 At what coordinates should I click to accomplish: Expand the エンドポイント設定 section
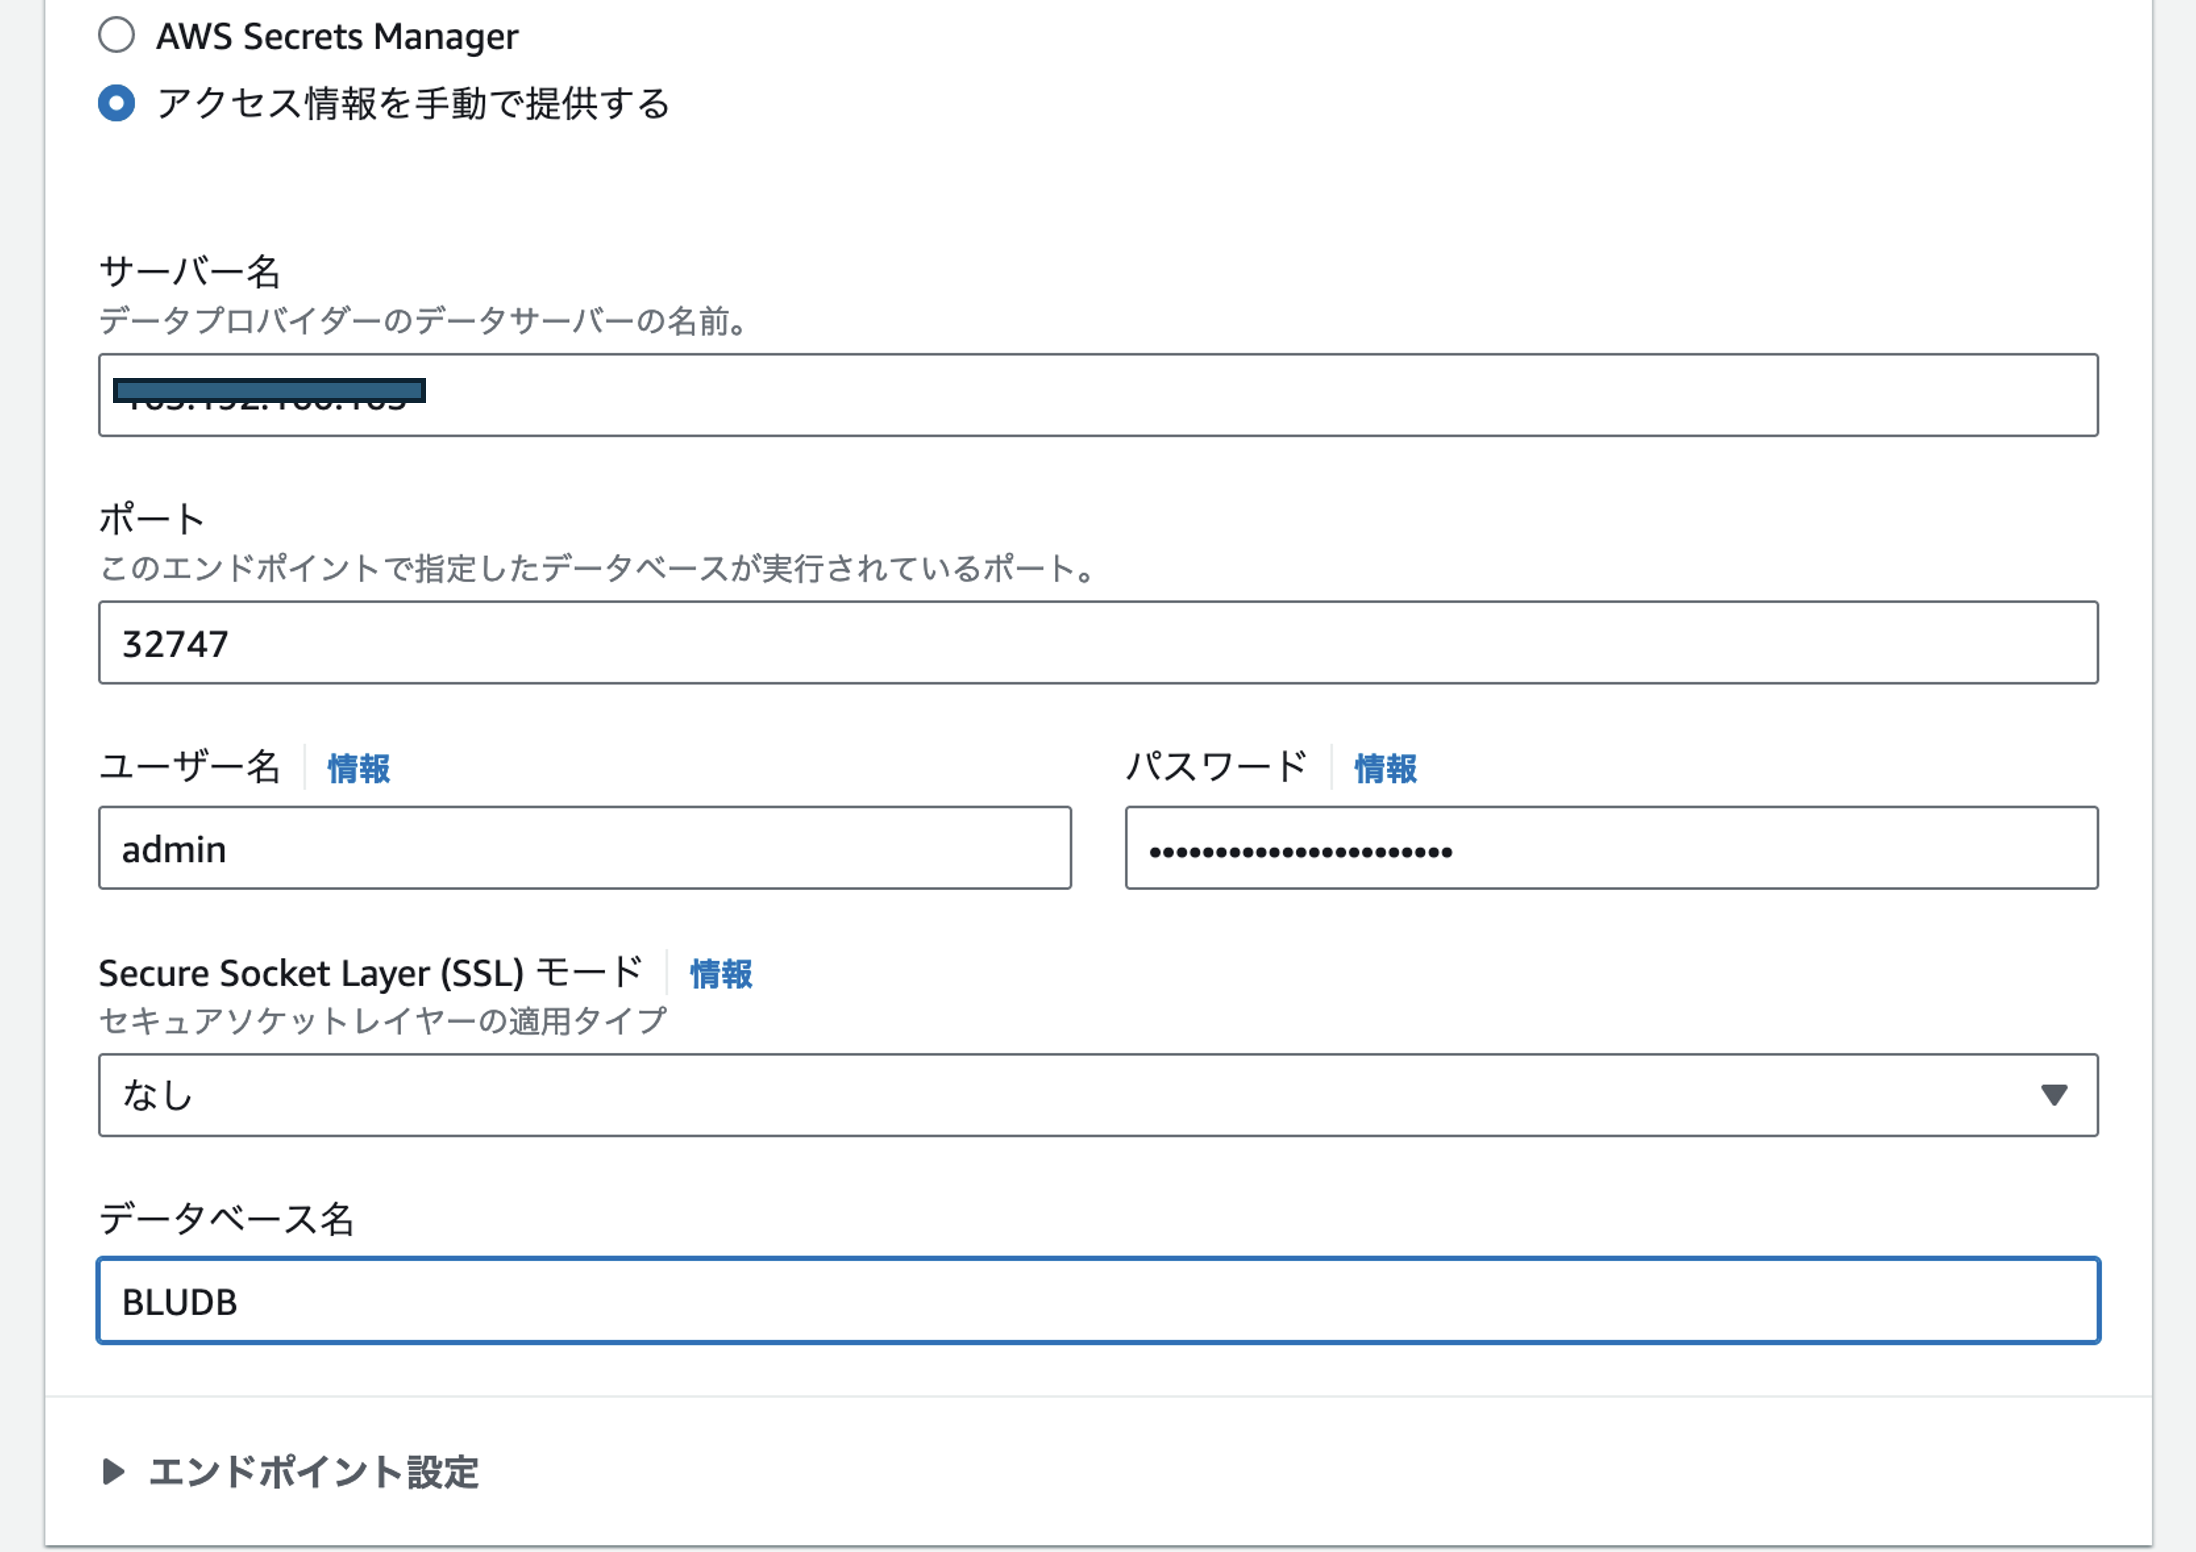pyautogui.click(x=314, y=1472)
